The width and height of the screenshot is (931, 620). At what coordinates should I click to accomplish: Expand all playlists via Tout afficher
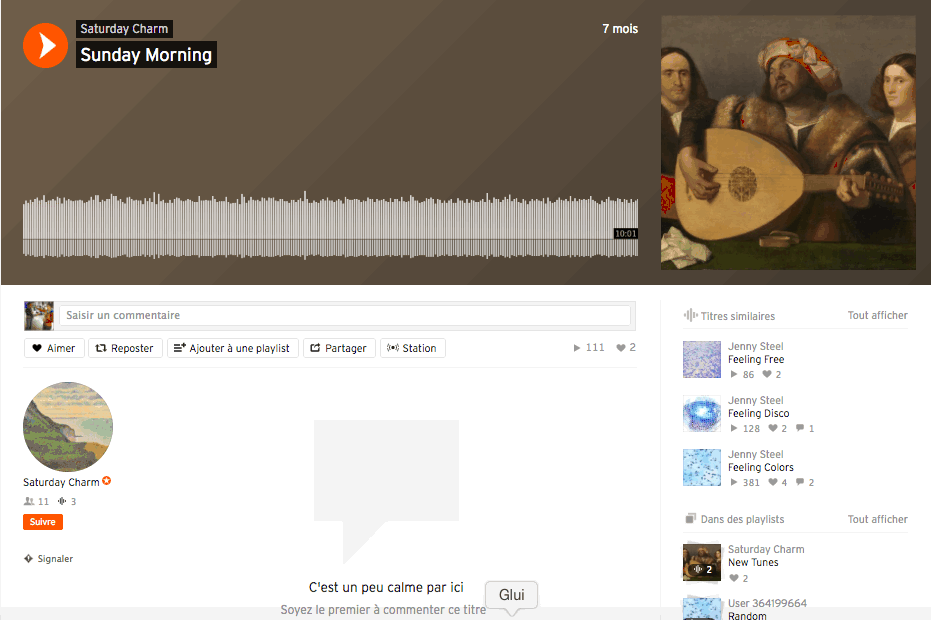(x=877, y=519)
